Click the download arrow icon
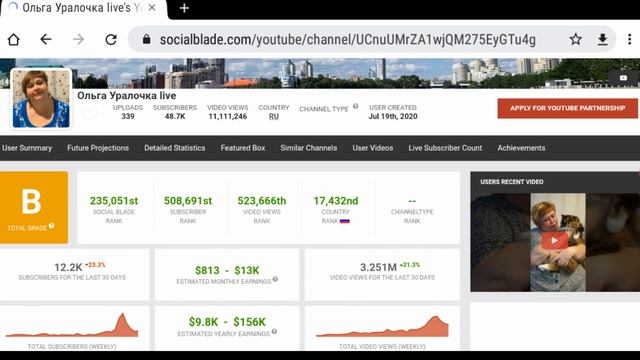The image size is (640, 360). point(602,40)
